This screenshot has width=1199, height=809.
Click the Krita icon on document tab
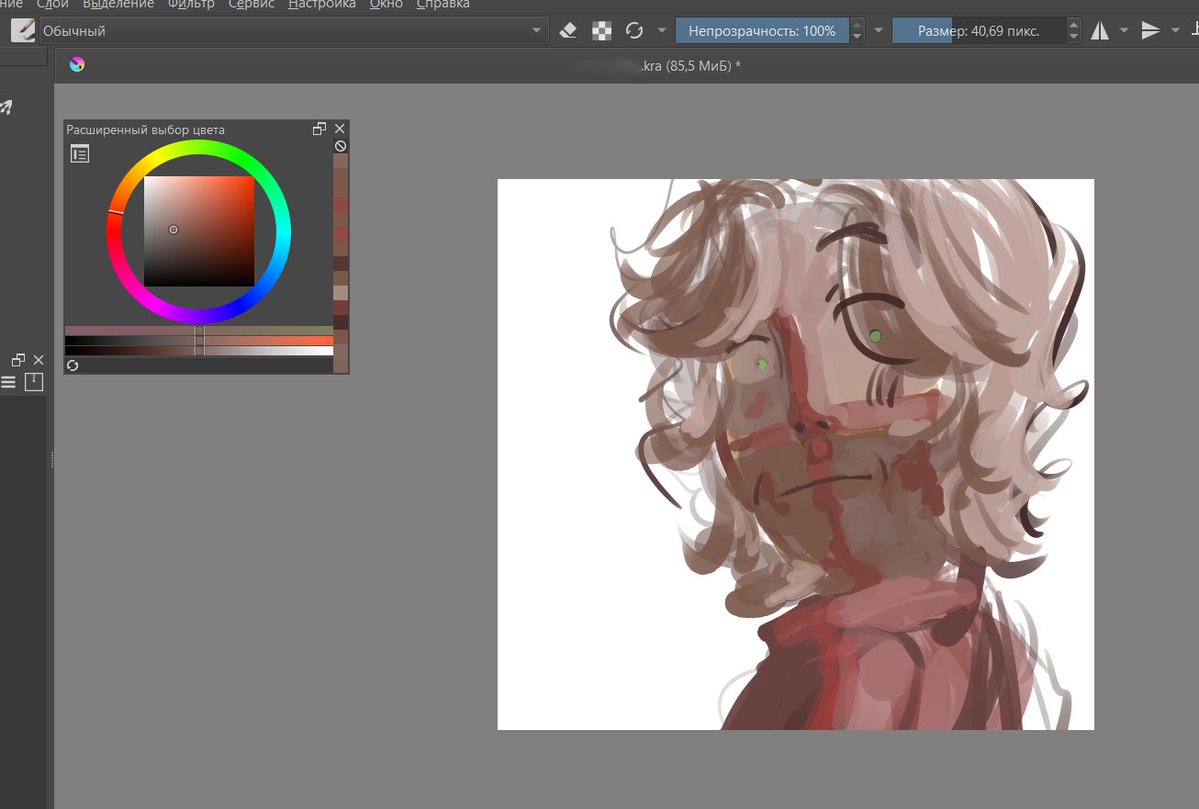77,65
